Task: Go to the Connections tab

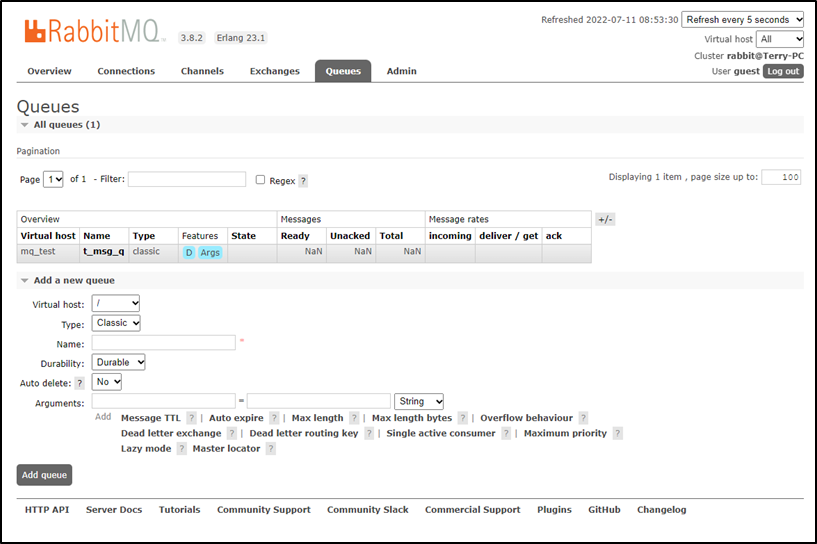Action: pyautogui.click(x=126, y=71)
